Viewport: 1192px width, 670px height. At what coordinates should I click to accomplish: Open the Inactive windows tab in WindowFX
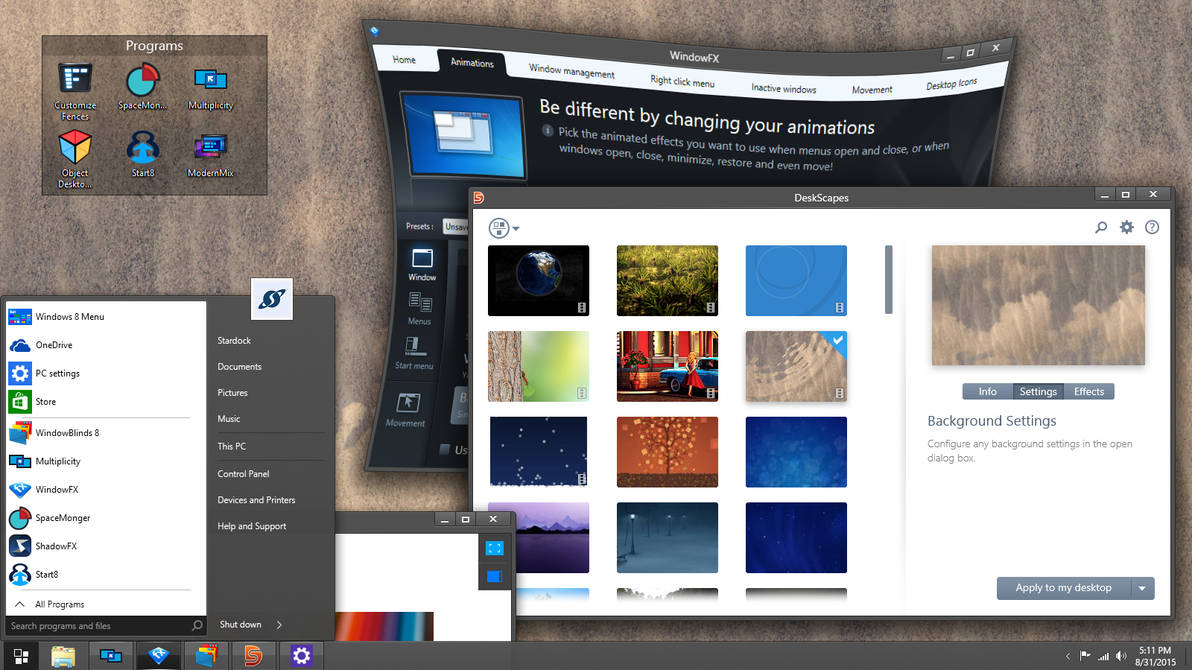click(x=784, y=88)
